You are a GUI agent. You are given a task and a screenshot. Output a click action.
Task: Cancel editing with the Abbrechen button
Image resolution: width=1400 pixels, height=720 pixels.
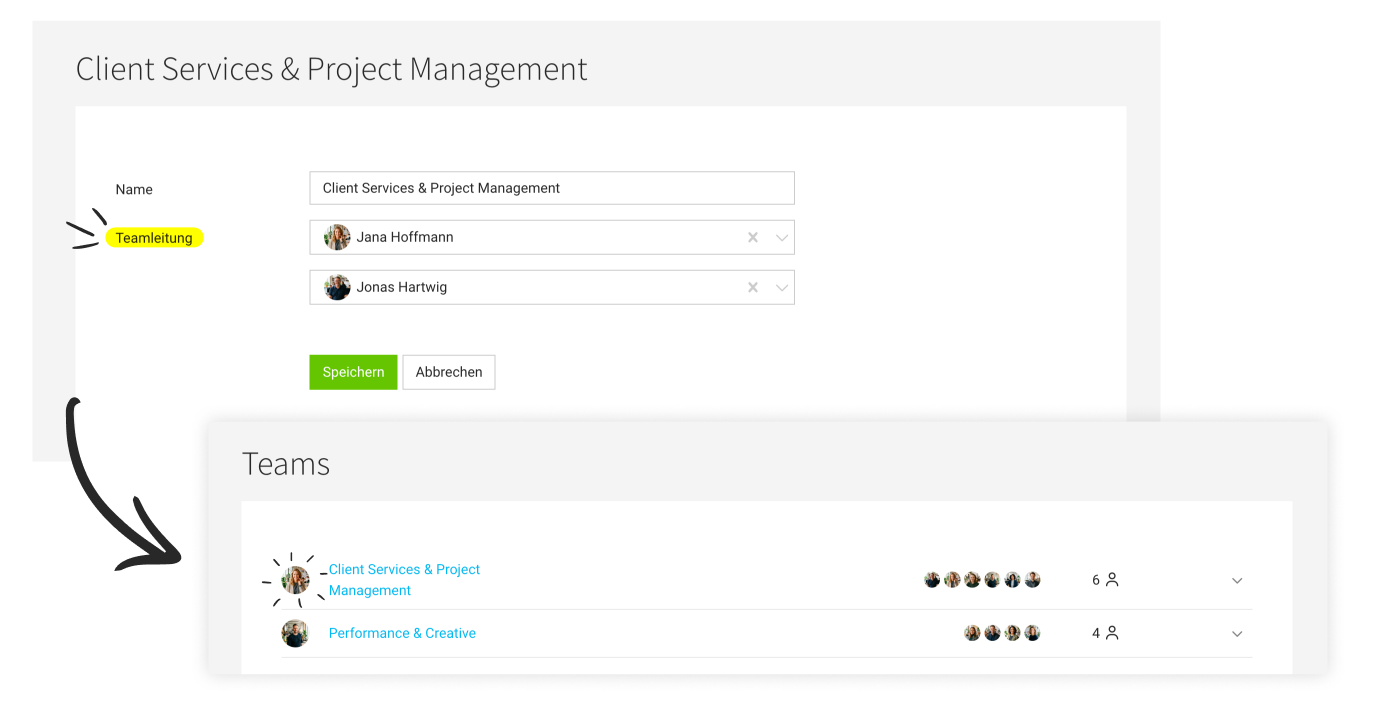[x=449, y=372]
